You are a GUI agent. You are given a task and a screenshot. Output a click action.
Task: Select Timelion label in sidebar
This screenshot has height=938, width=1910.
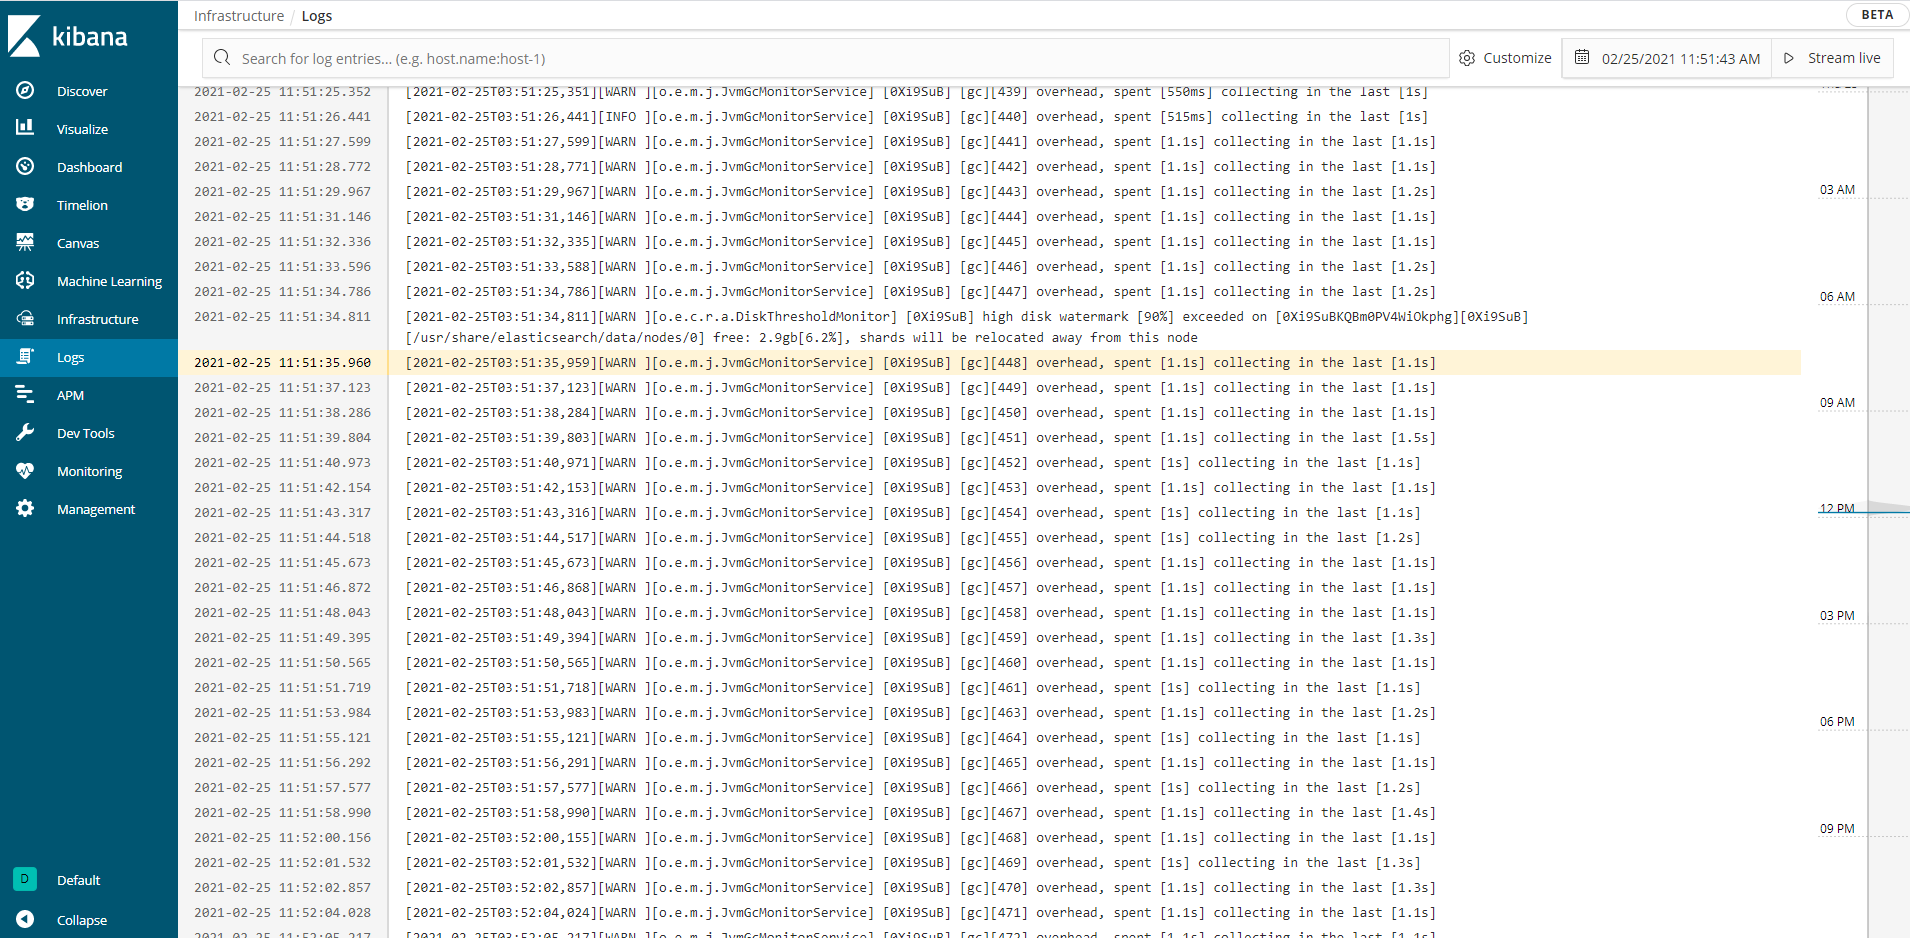82,205
